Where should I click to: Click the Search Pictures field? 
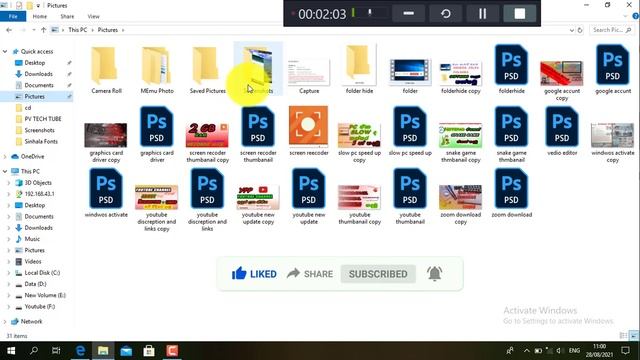(611, 30)
